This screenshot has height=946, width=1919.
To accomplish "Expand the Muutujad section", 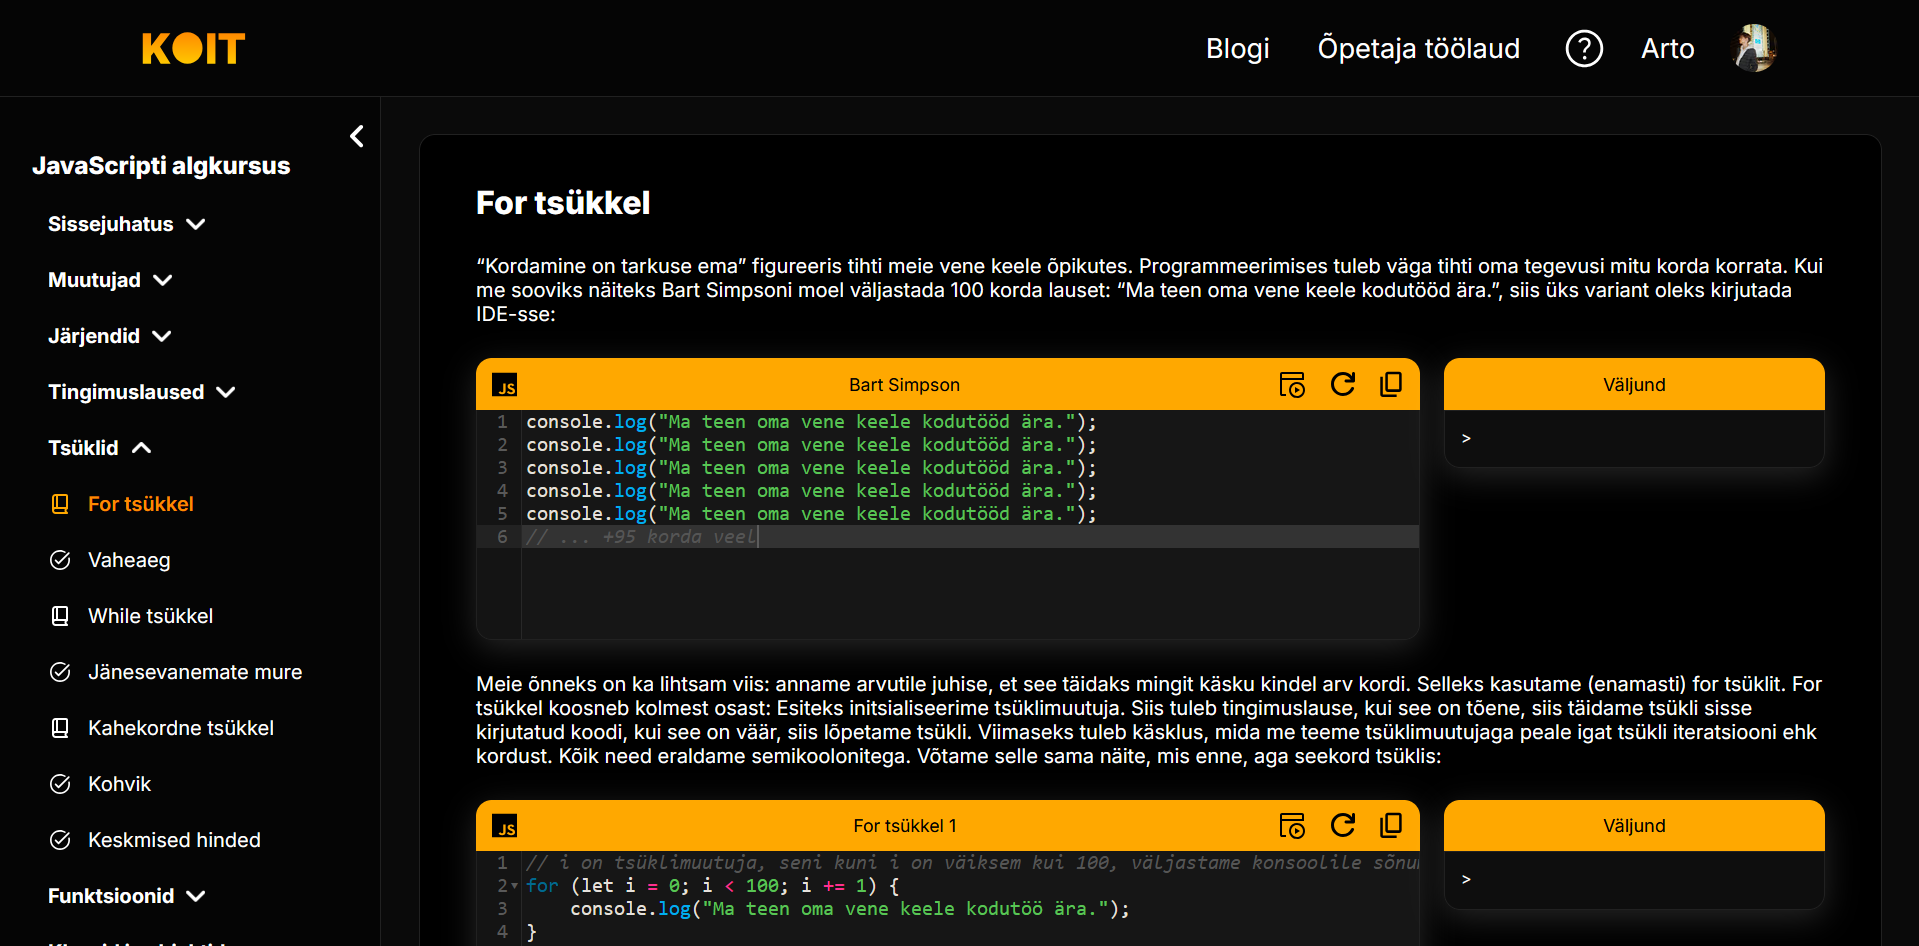I will (x=110, y=280).
